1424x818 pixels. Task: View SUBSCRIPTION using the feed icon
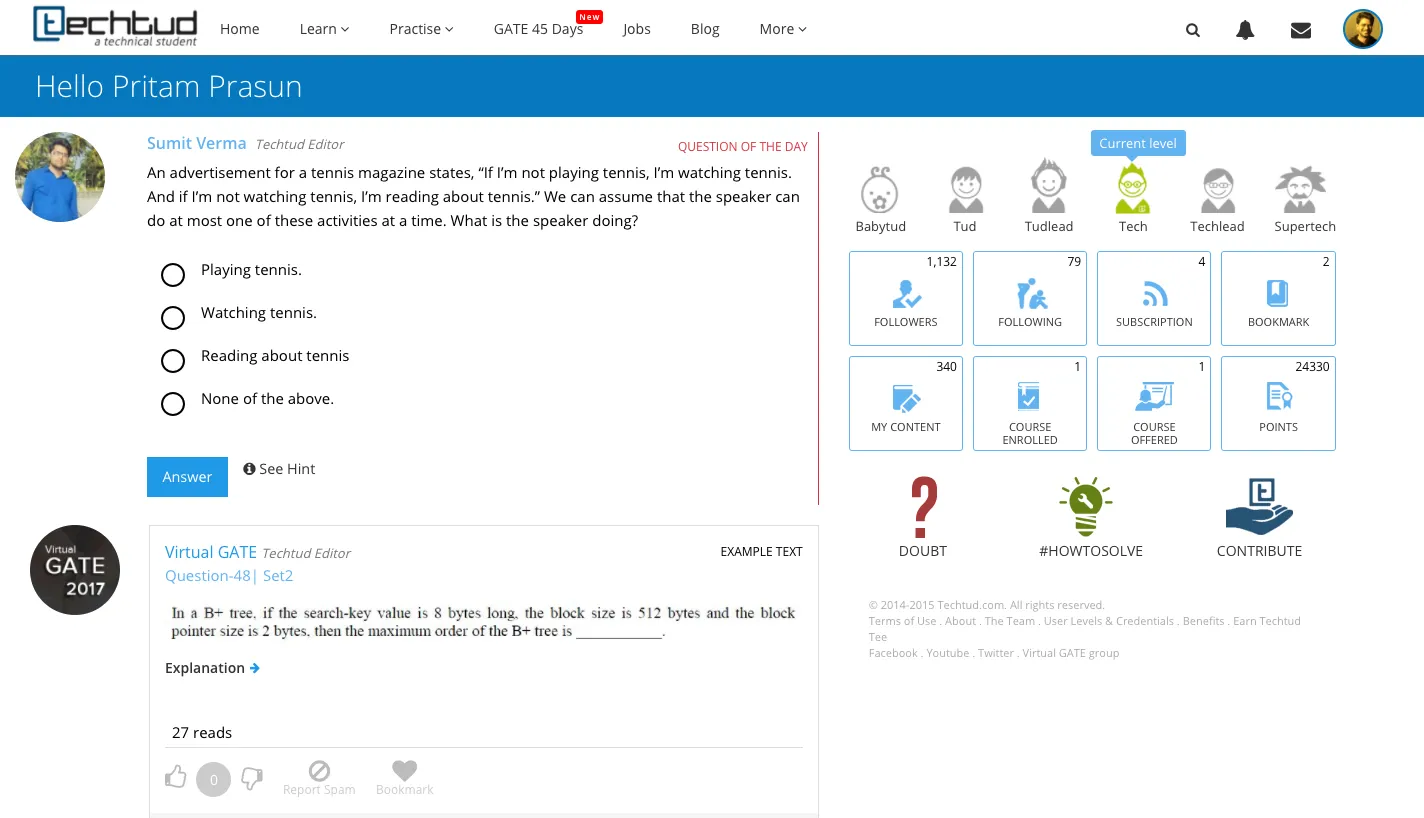coord(1154,293)
